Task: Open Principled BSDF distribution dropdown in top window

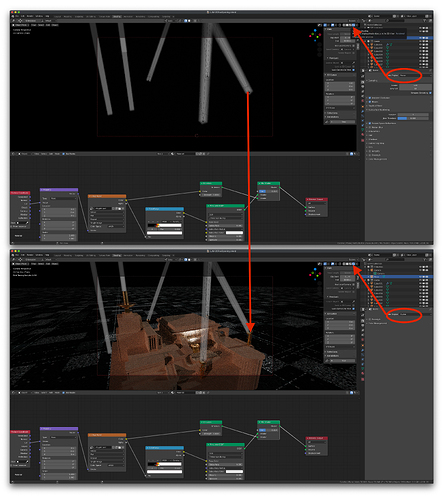Action: (x=226, y=215)
